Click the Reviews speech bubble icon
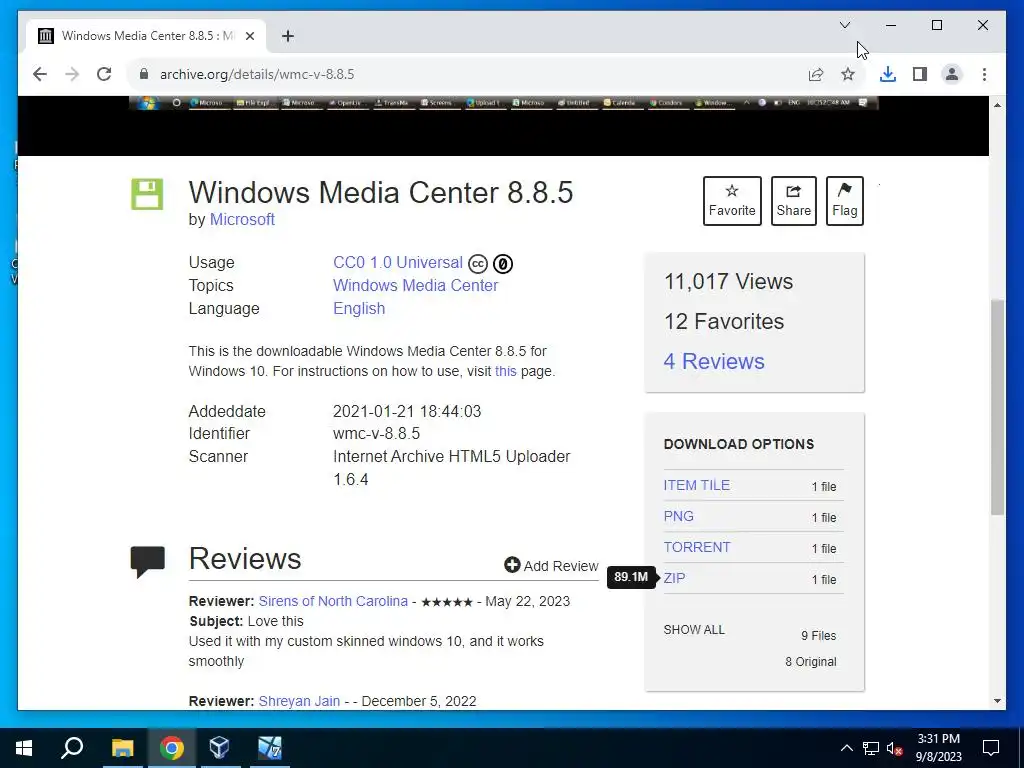Screen dimensions: 1024x768 (x=148, y=562)
